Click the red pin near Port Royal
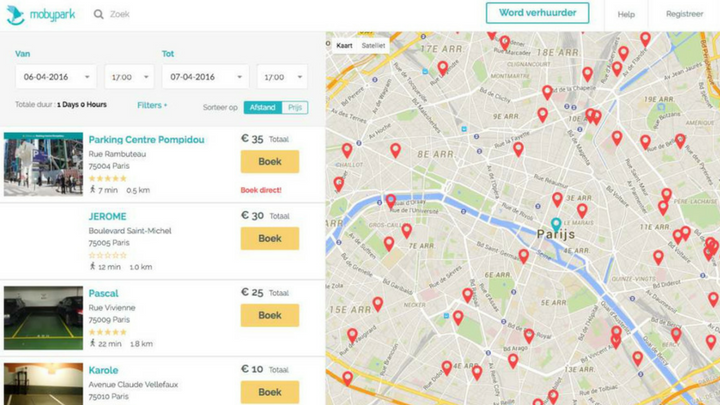Viewport: 720px width, 405px height. coord(529,336)
